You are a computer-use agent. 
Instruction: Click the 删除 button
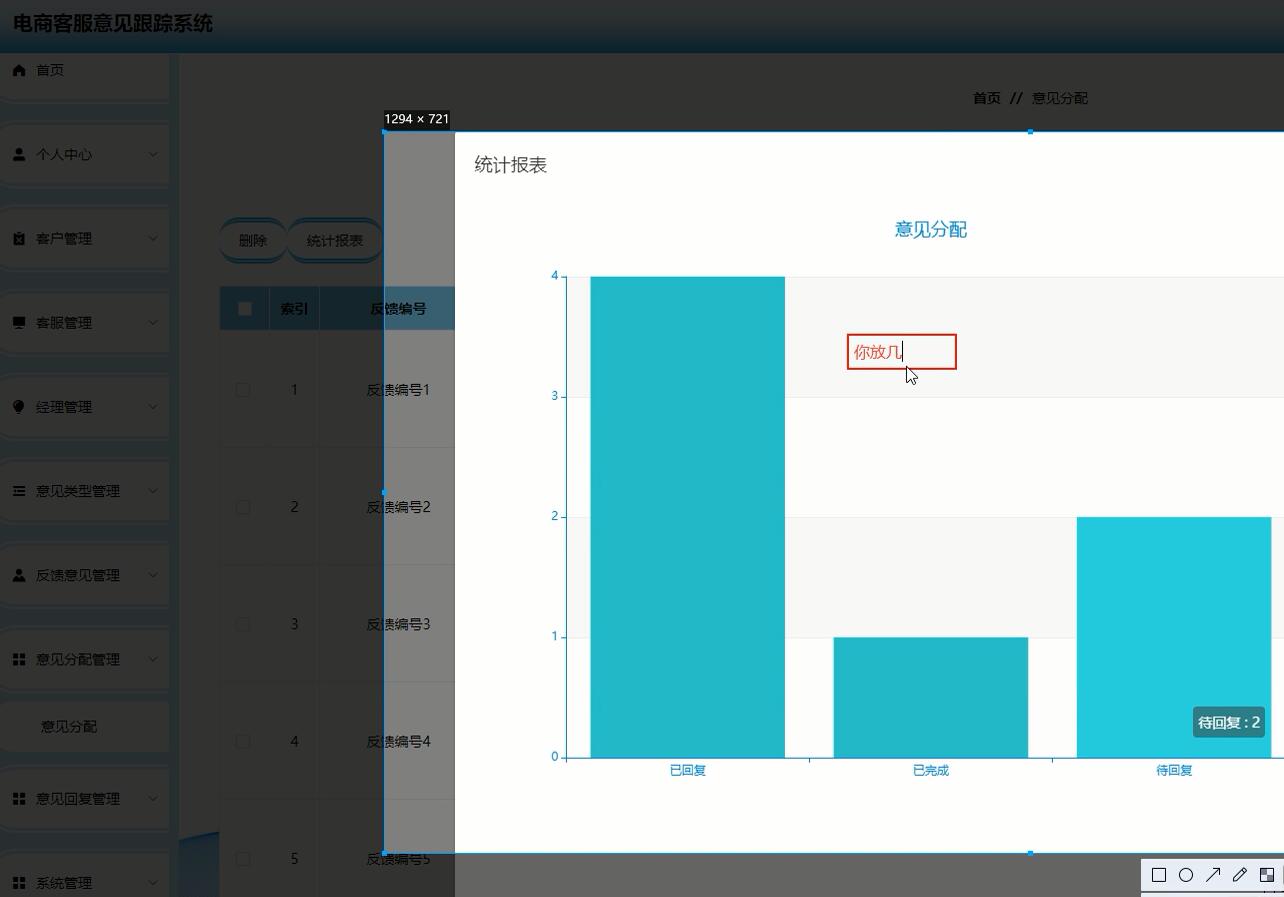(x=253, y=241)
